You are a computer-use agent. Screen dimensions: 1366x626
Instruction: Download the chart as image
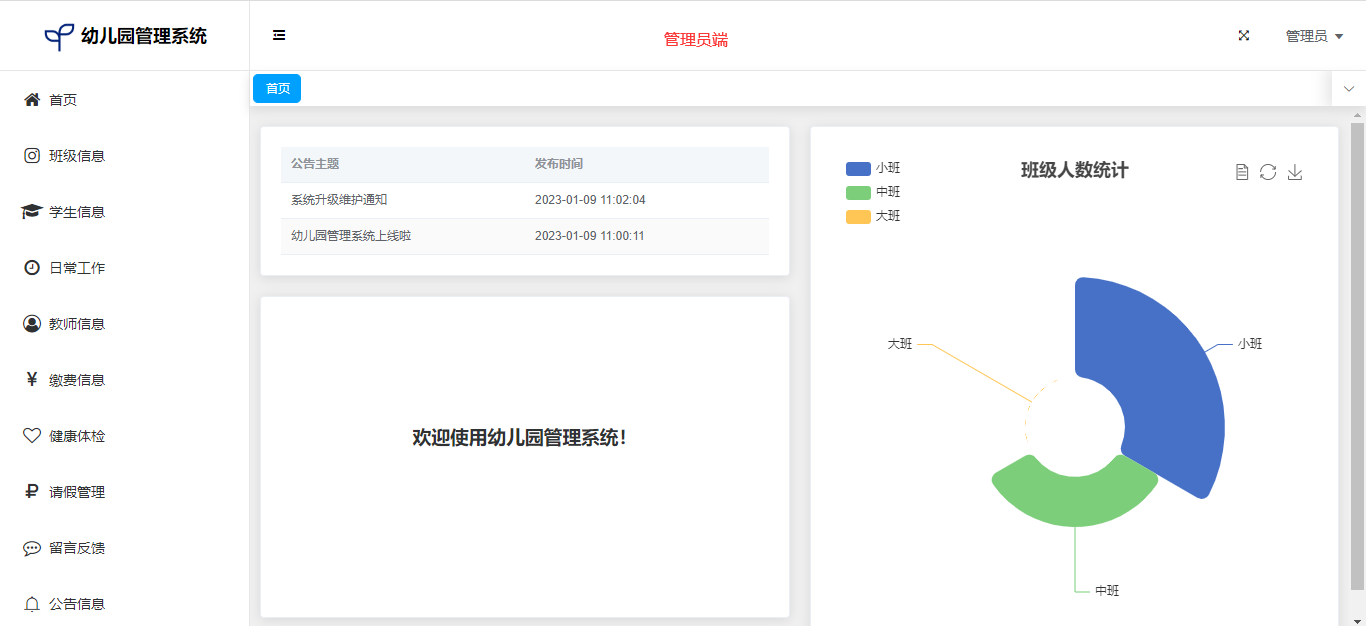1295,172
